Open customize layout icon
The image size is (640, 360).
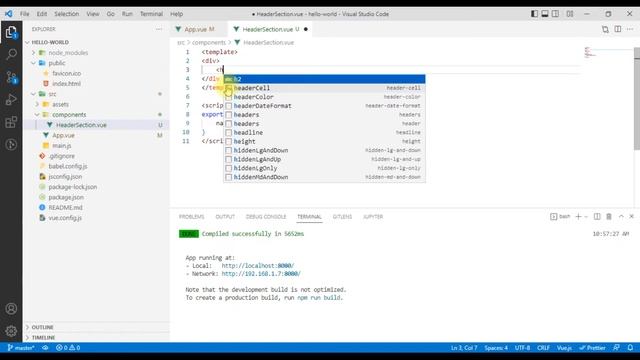570,14
